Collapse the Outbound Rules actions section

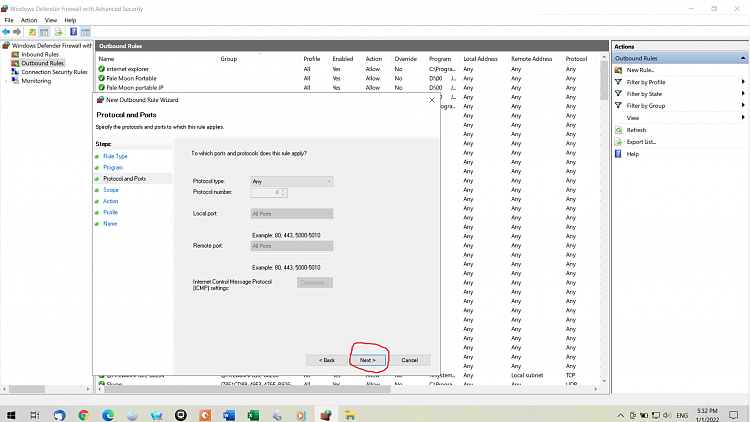click(x=743, y=58)
